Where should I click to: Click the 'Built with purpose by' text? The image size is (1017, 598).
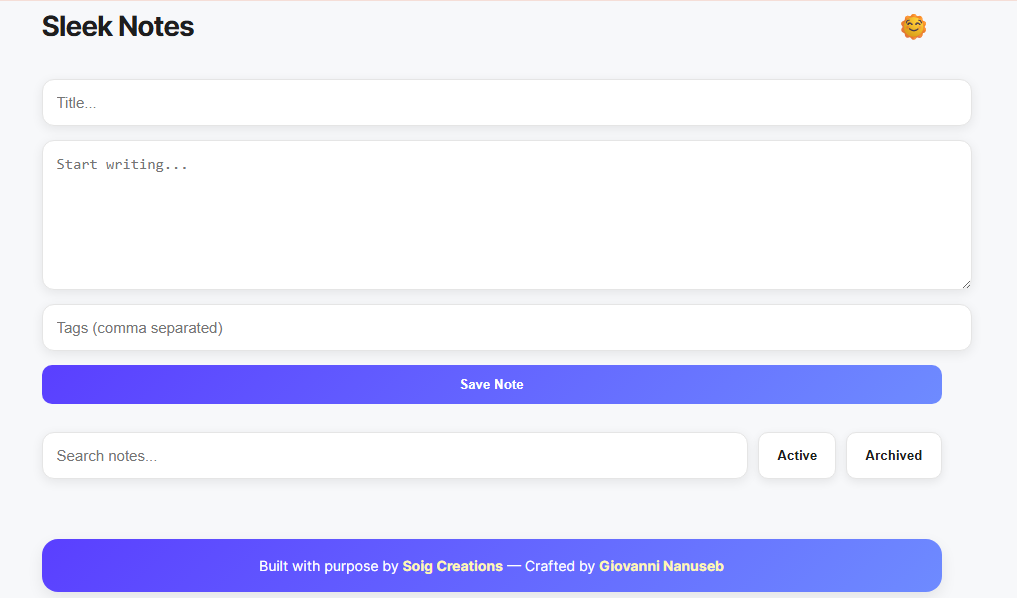coord(328,566)
